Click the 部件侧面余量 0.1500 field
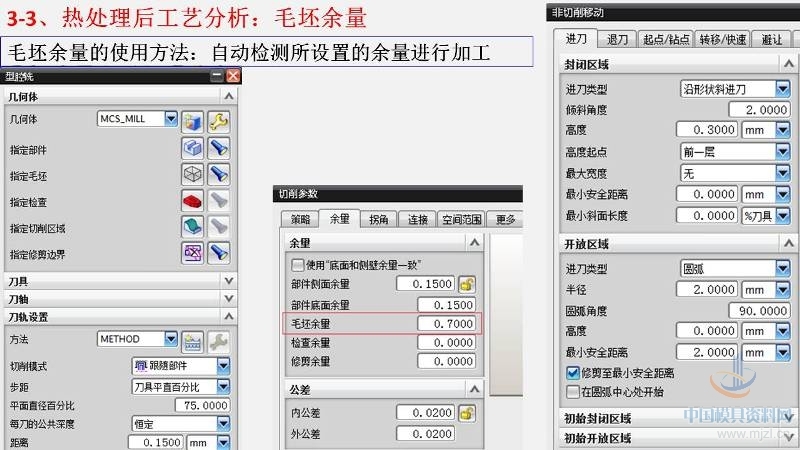The width and height of the screenshot is (800, 450). [425, 284]
